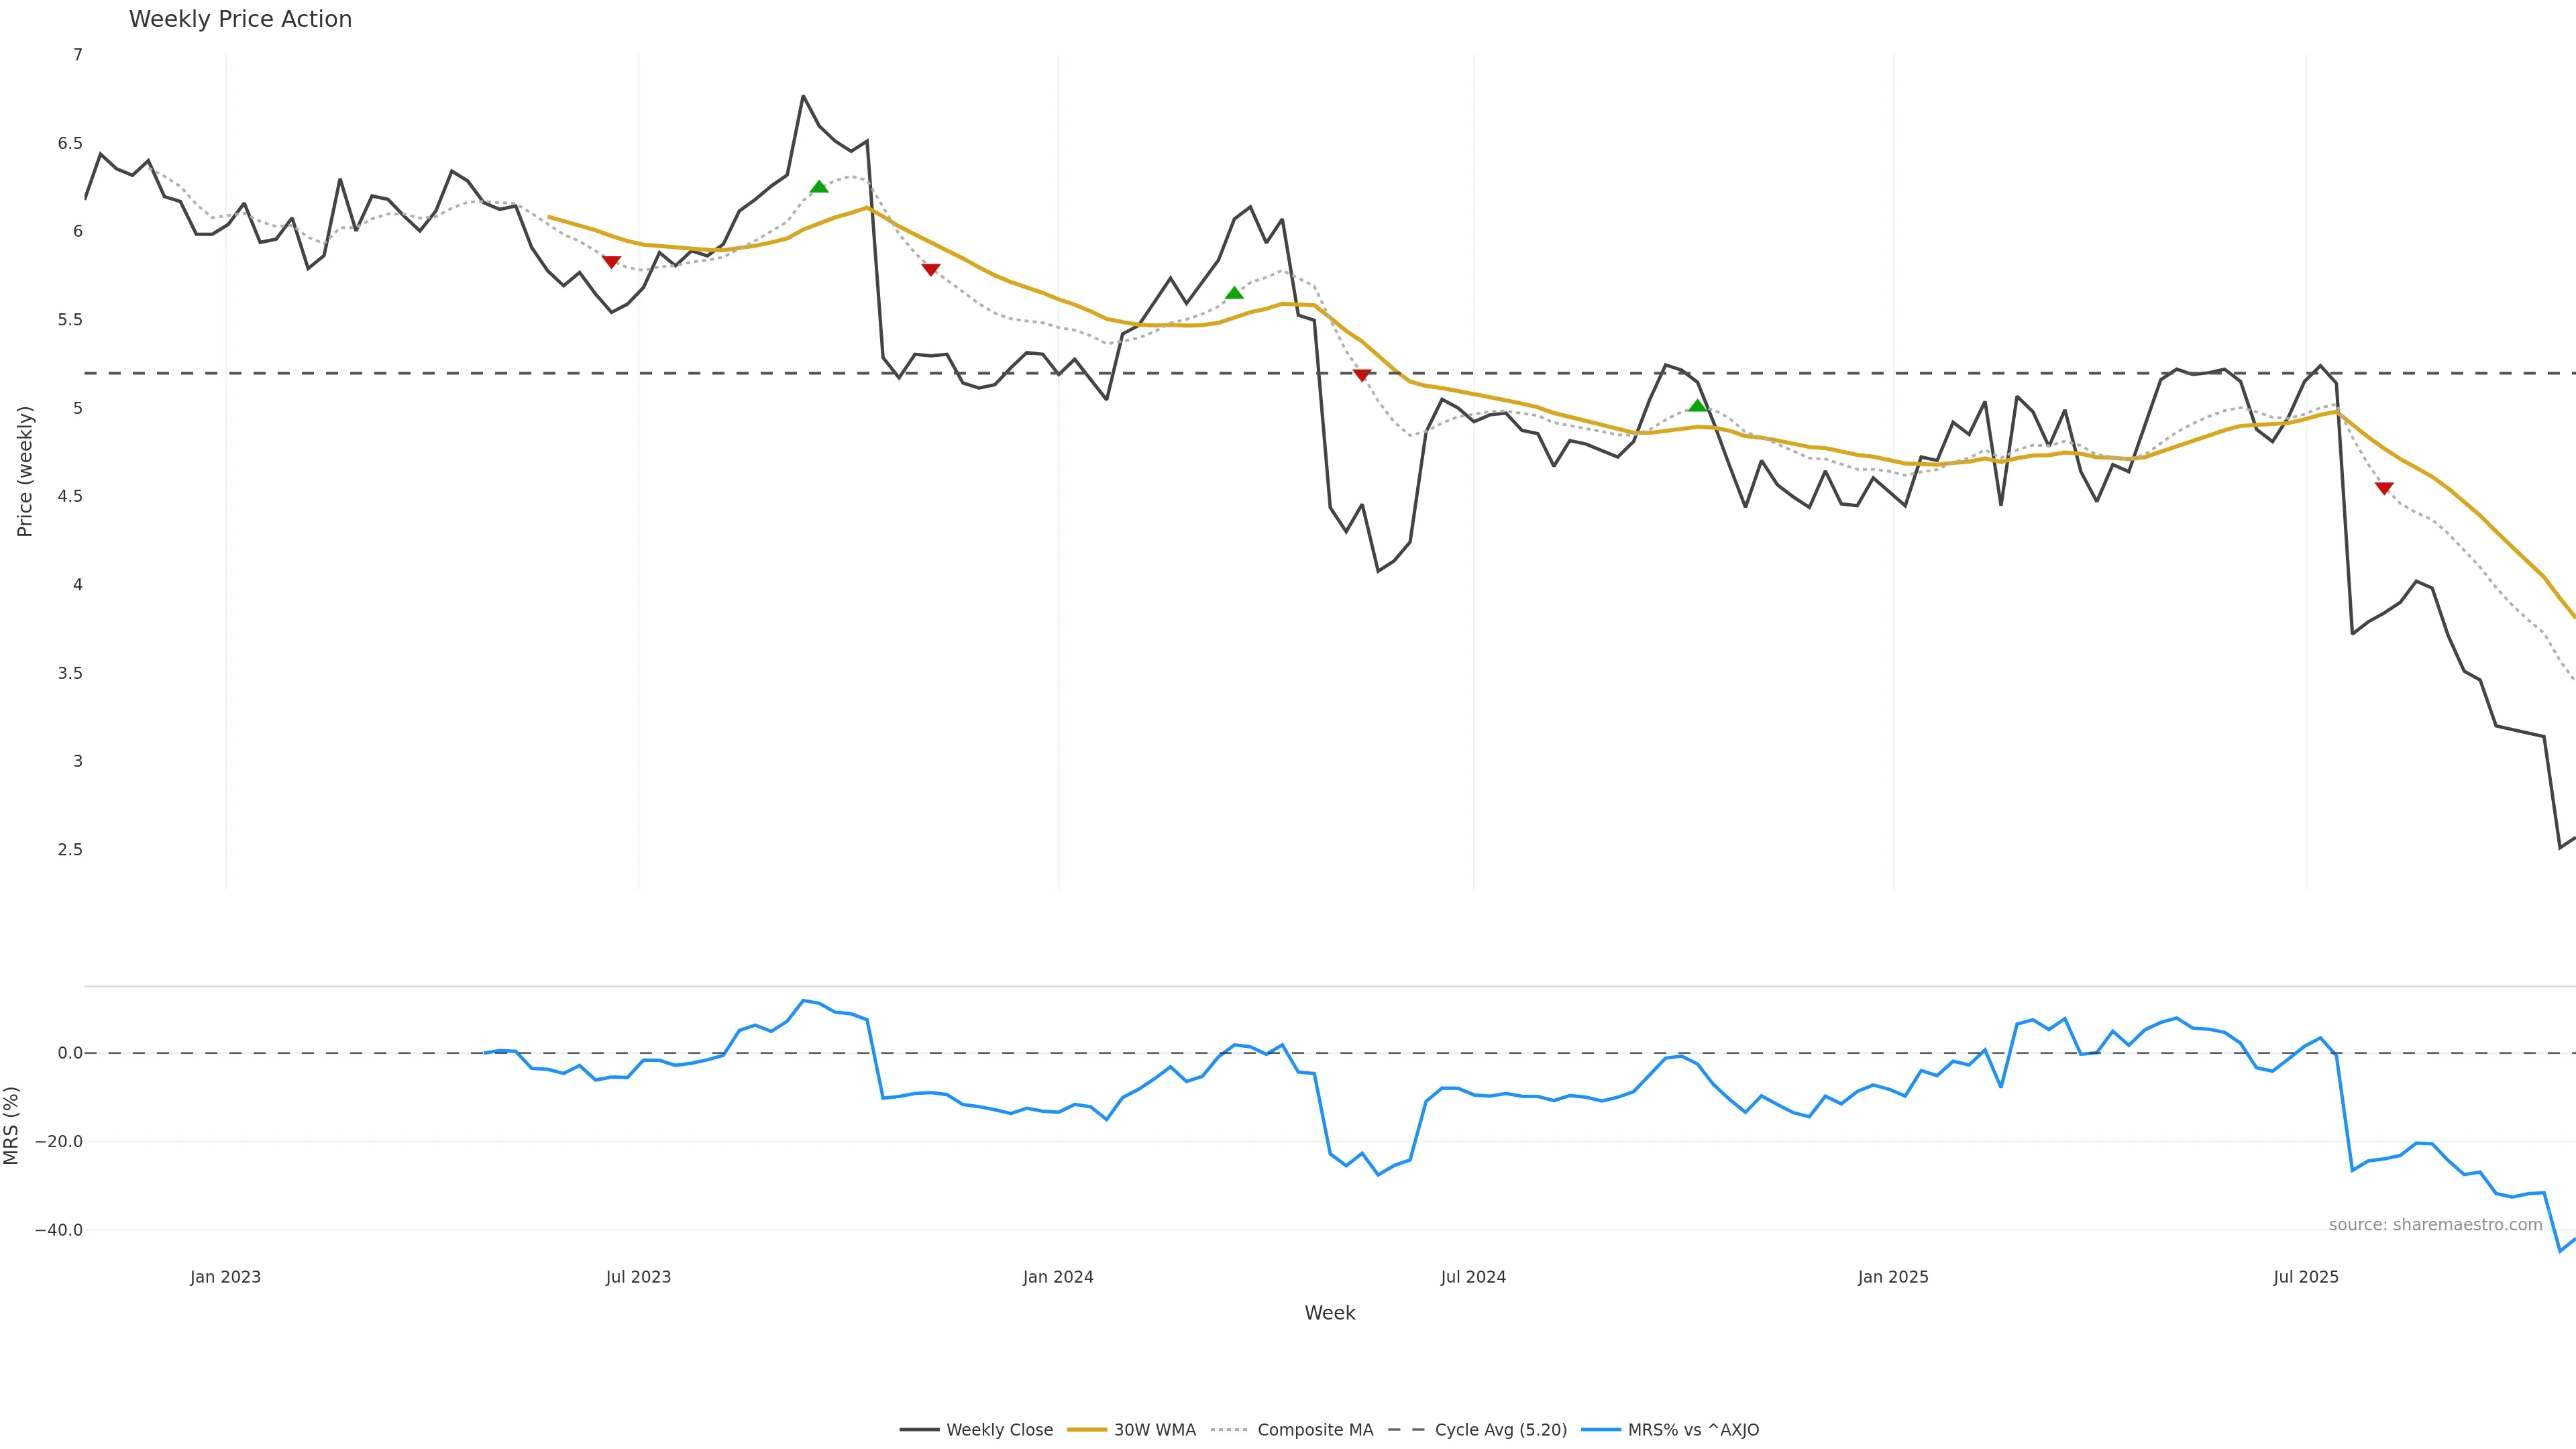Click the Price (weekly) y-axis title
The height and width of the screenshot is (1449, 2576).
25,471
